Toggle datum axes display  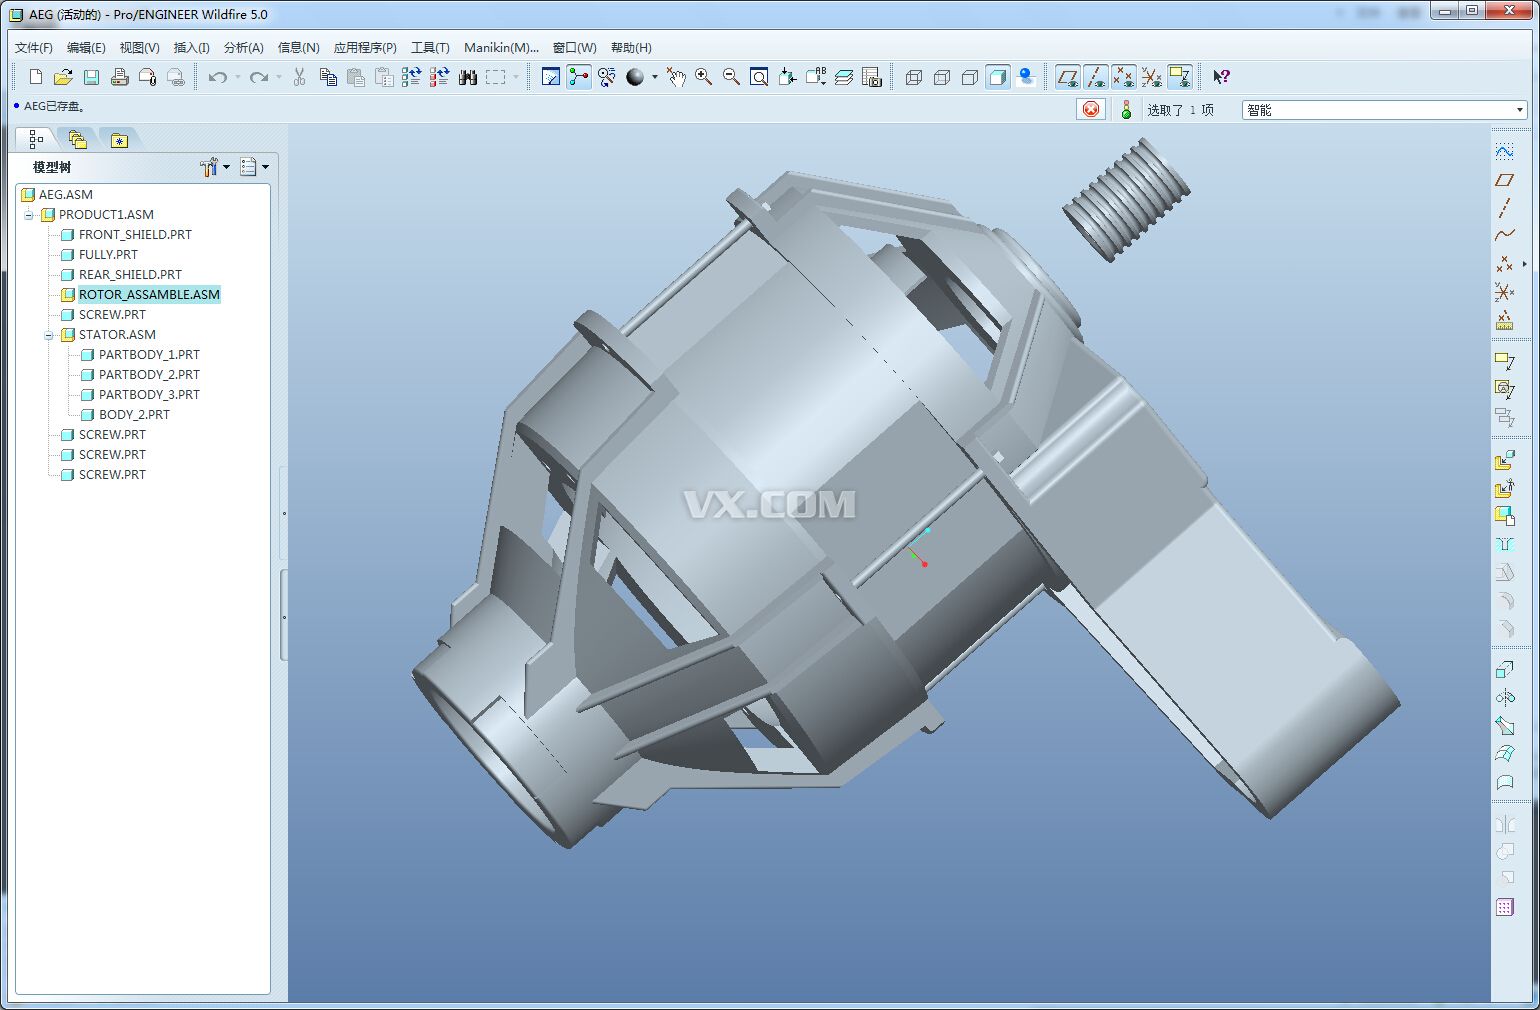pos(1096,77)
